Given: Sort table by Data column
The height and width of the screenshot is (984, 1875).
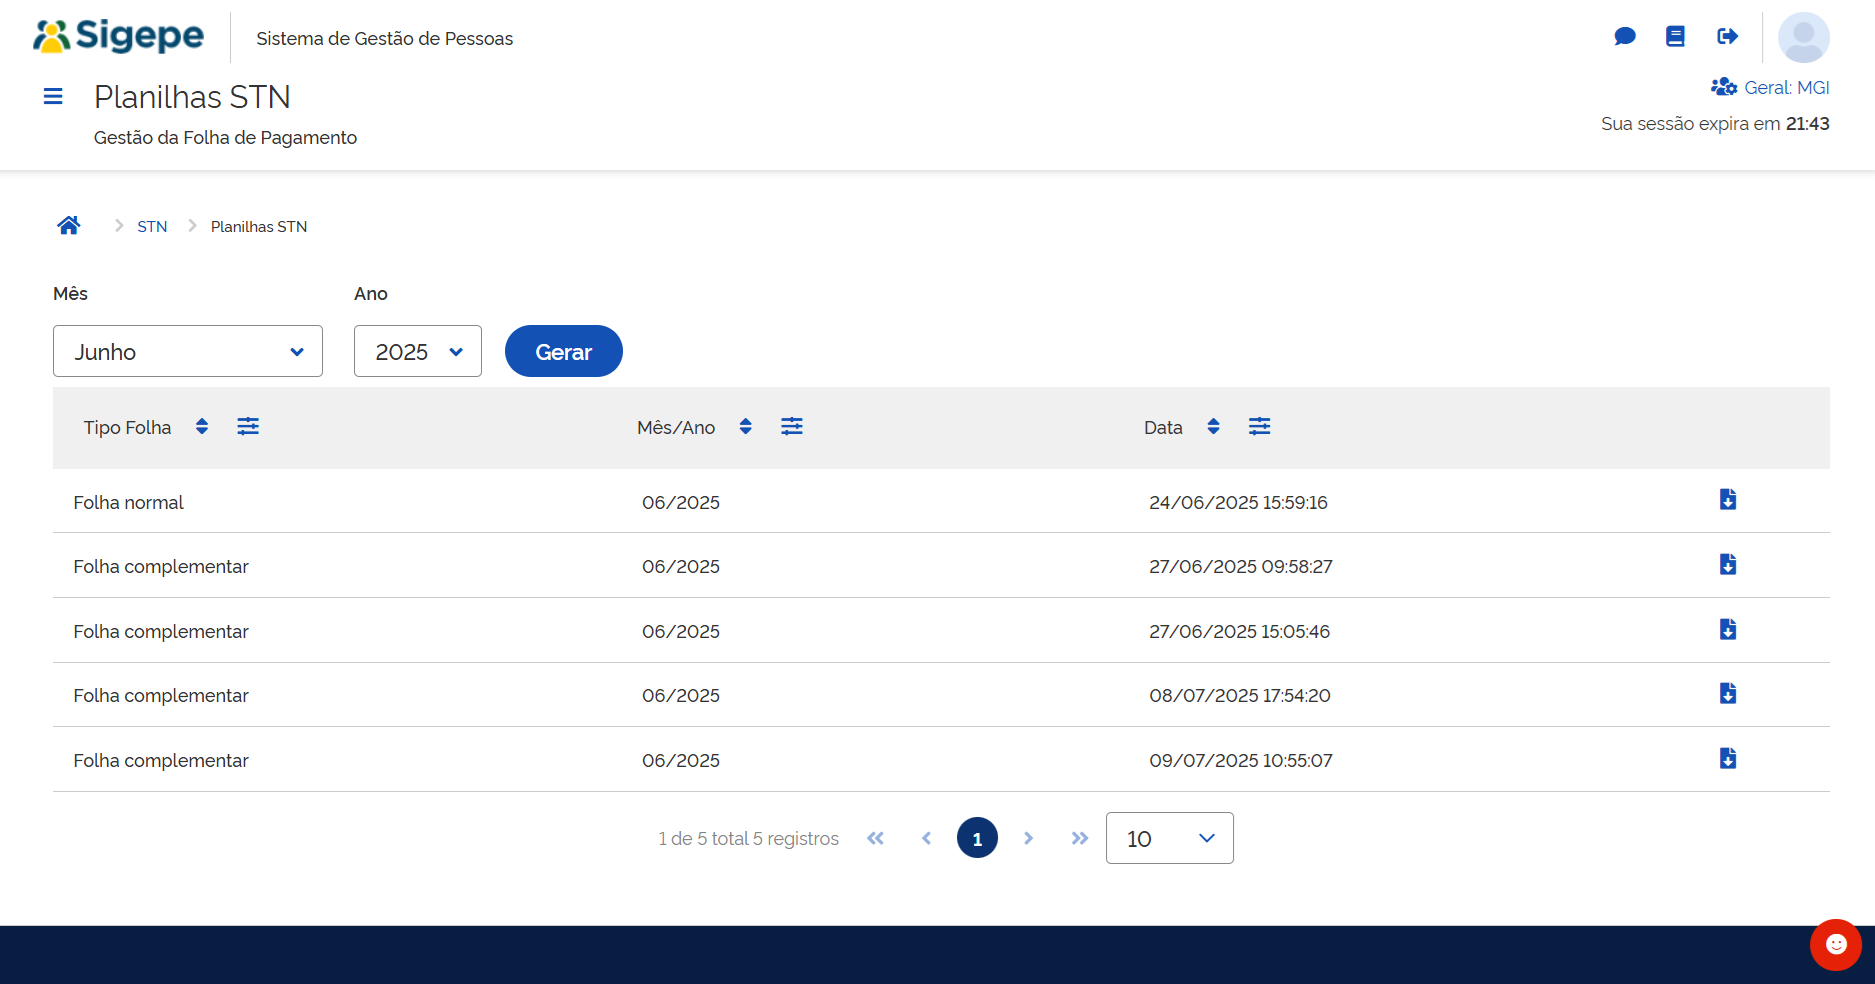Looking at the screenshot, I should tap(1213, 427).
